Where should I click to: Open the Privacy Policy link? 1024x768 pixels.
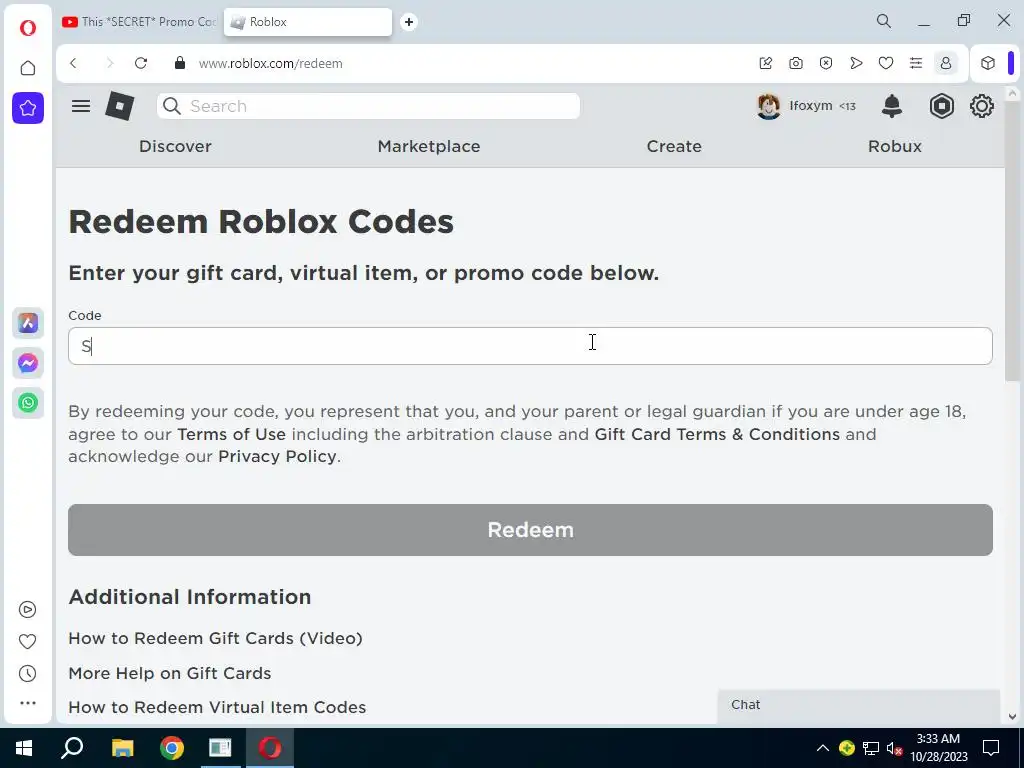278,456
